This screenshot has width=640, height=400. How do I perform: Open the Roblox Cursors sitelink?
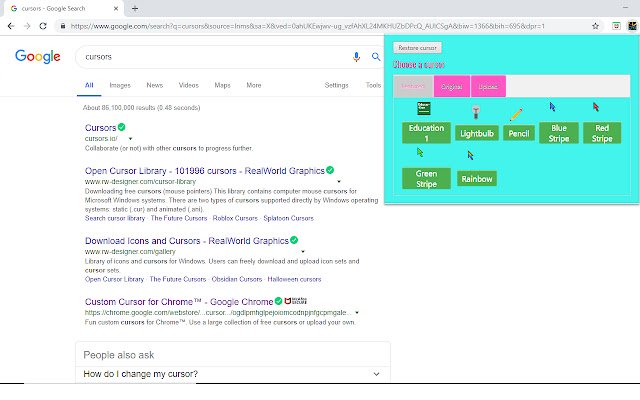[x=235, y=218]
